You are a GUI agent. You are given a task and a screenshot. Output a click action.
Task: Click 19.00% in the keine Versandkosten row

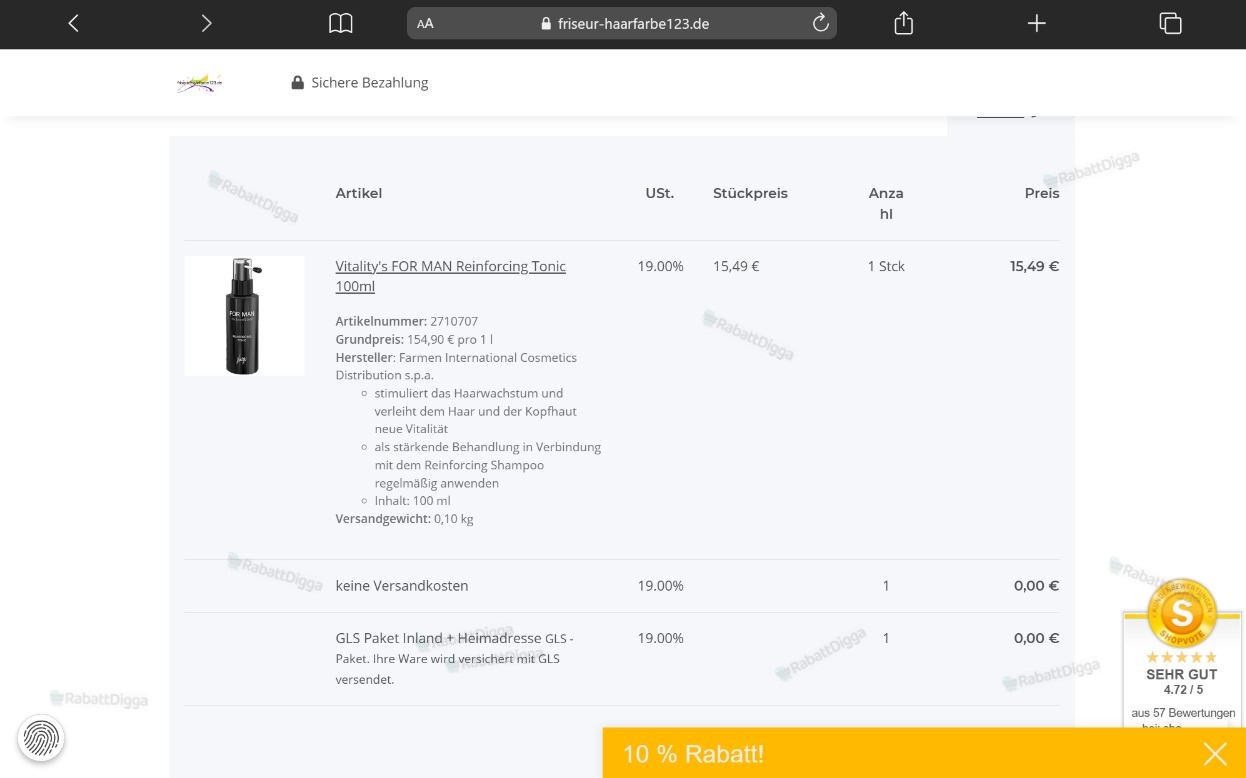coord(660,586)
